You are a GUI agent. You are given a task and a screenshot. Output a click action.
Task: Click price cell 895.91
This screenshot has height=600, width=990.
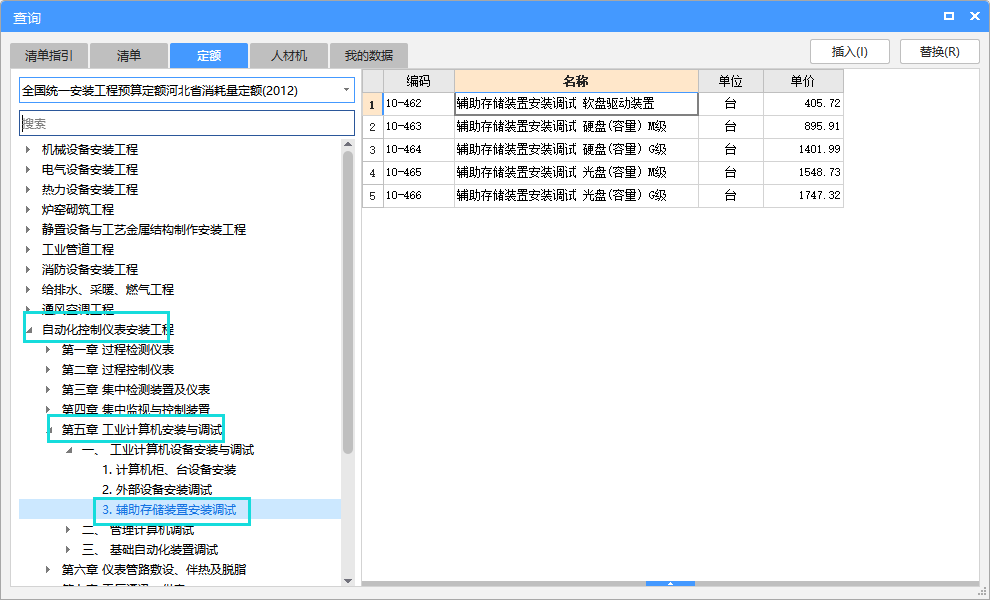[803, 126]
